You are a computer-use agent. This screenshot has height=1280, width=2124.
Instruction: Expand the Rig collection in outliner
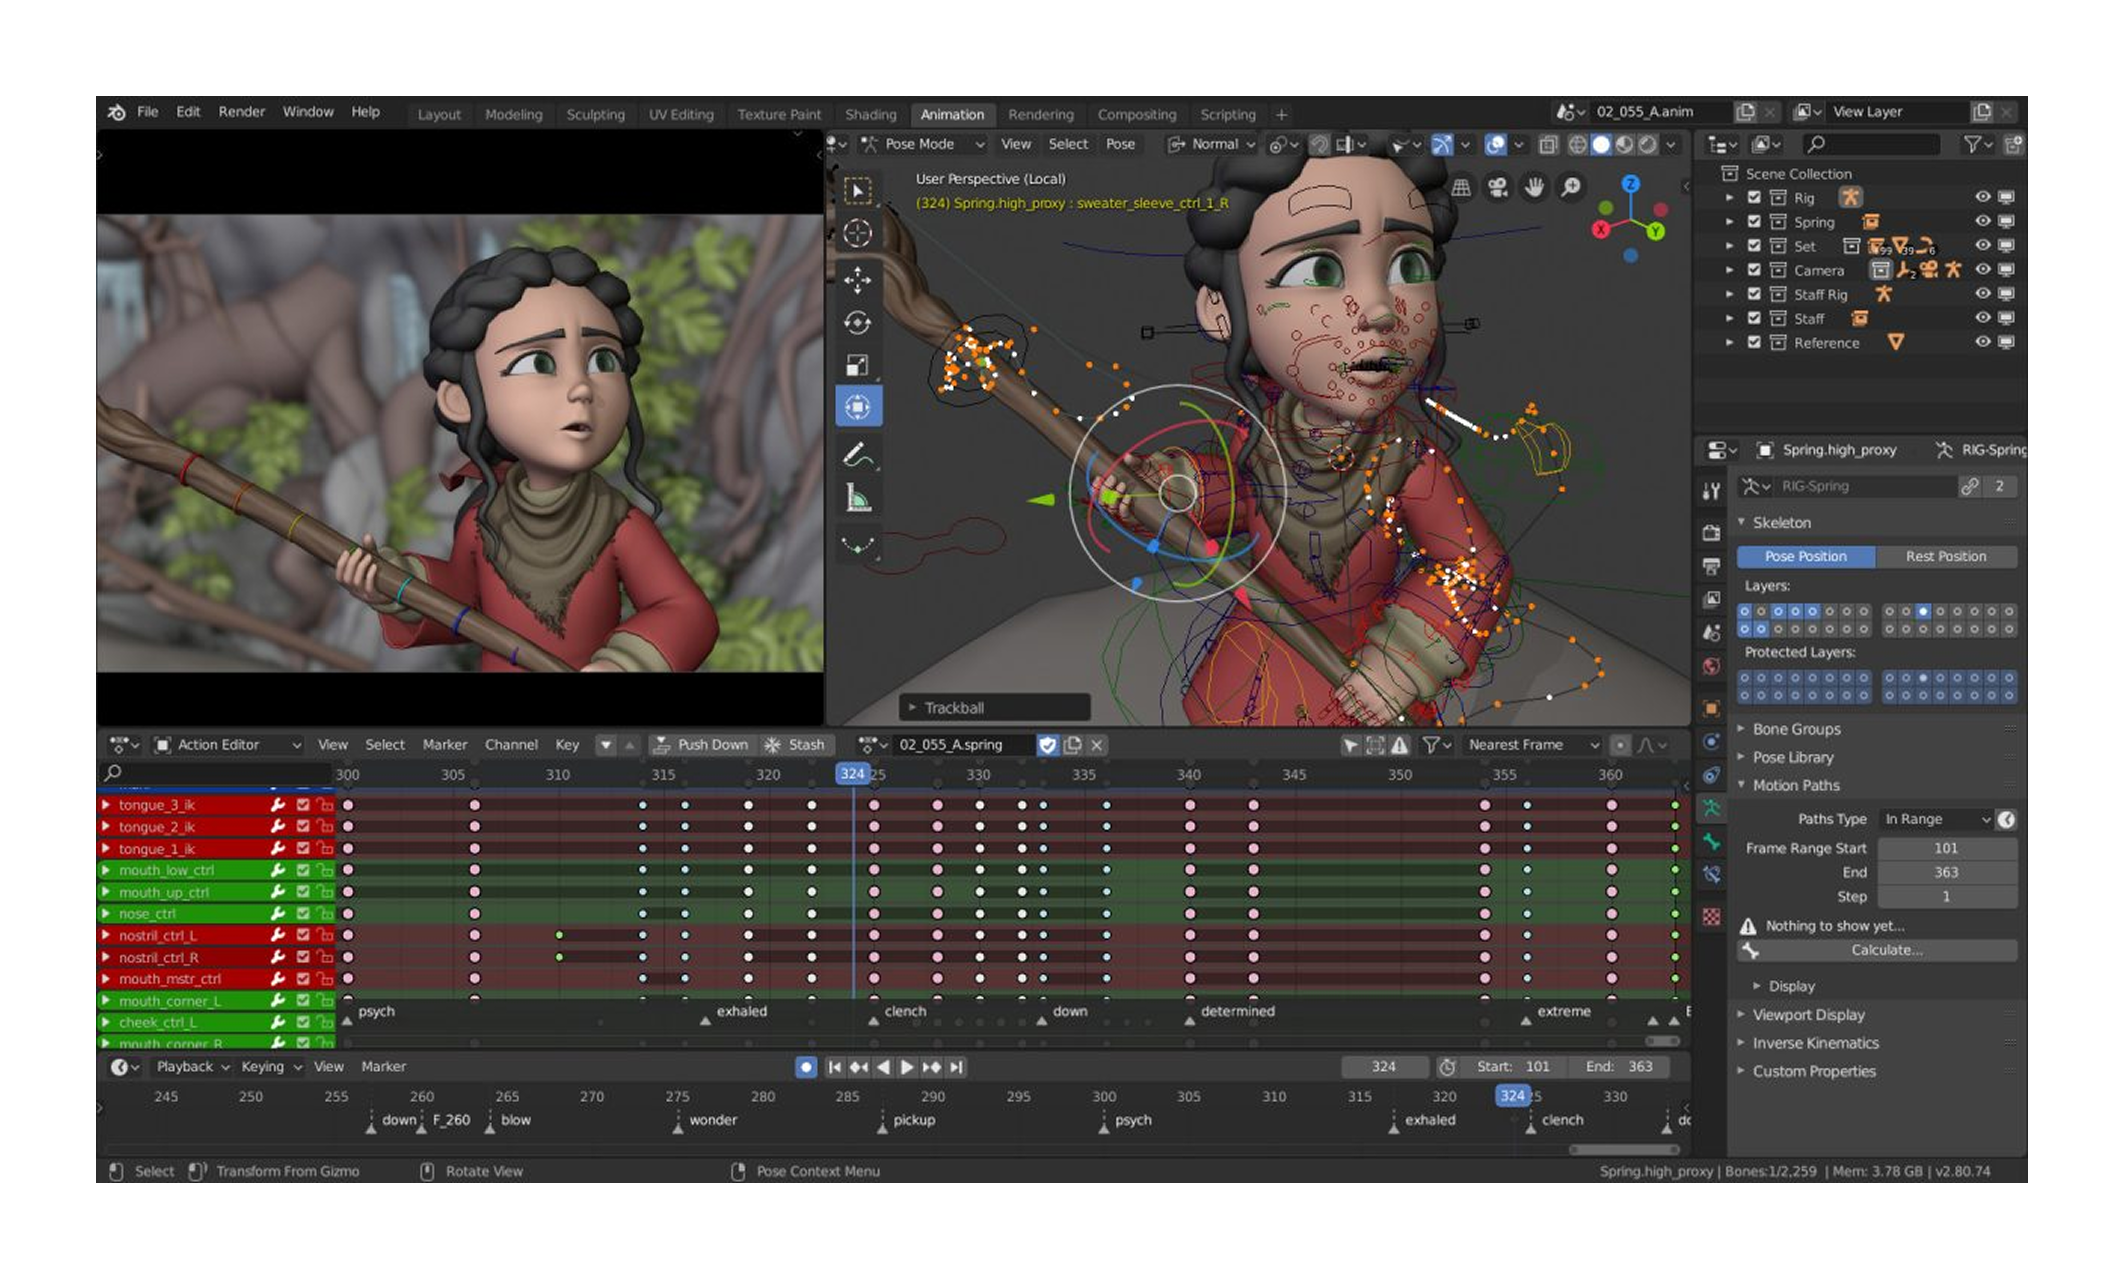point(1729,197)
